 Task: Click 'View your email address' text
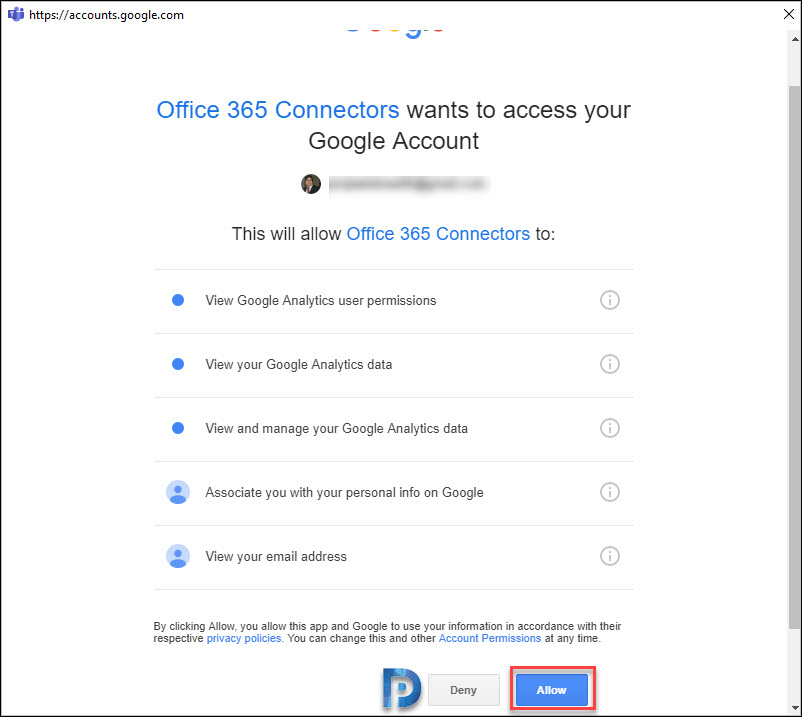pyautogui.click(x=276, y=556)
